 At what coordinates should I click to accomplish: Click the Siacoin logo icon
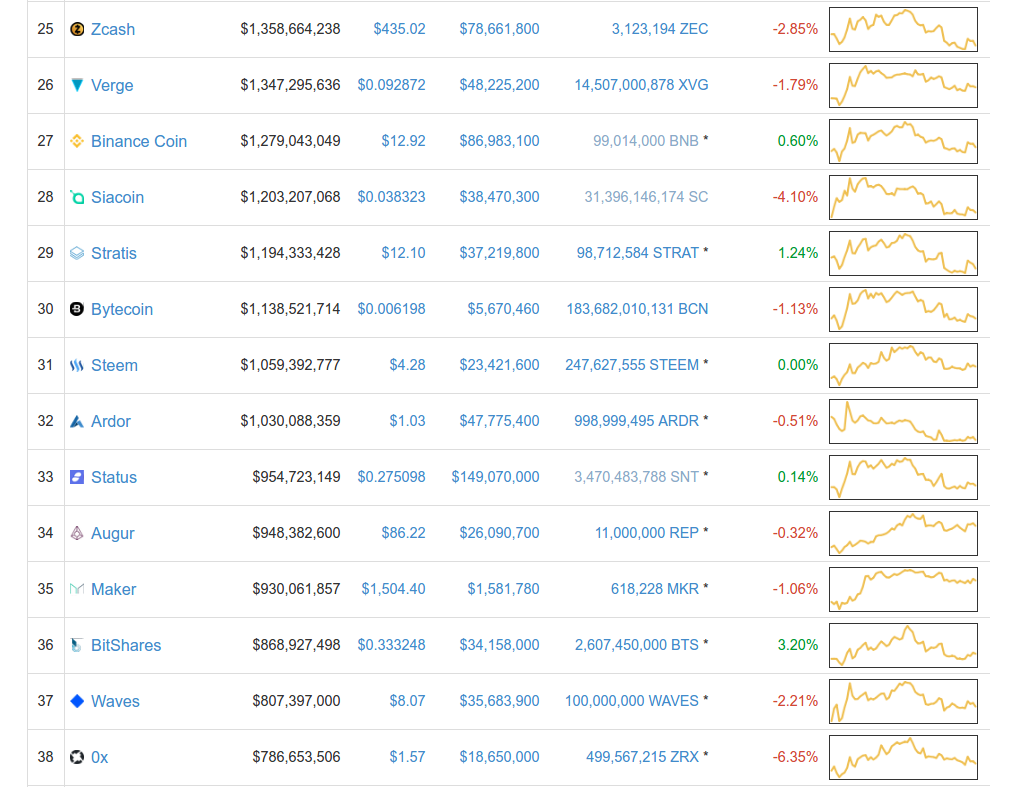coord(77,197)
